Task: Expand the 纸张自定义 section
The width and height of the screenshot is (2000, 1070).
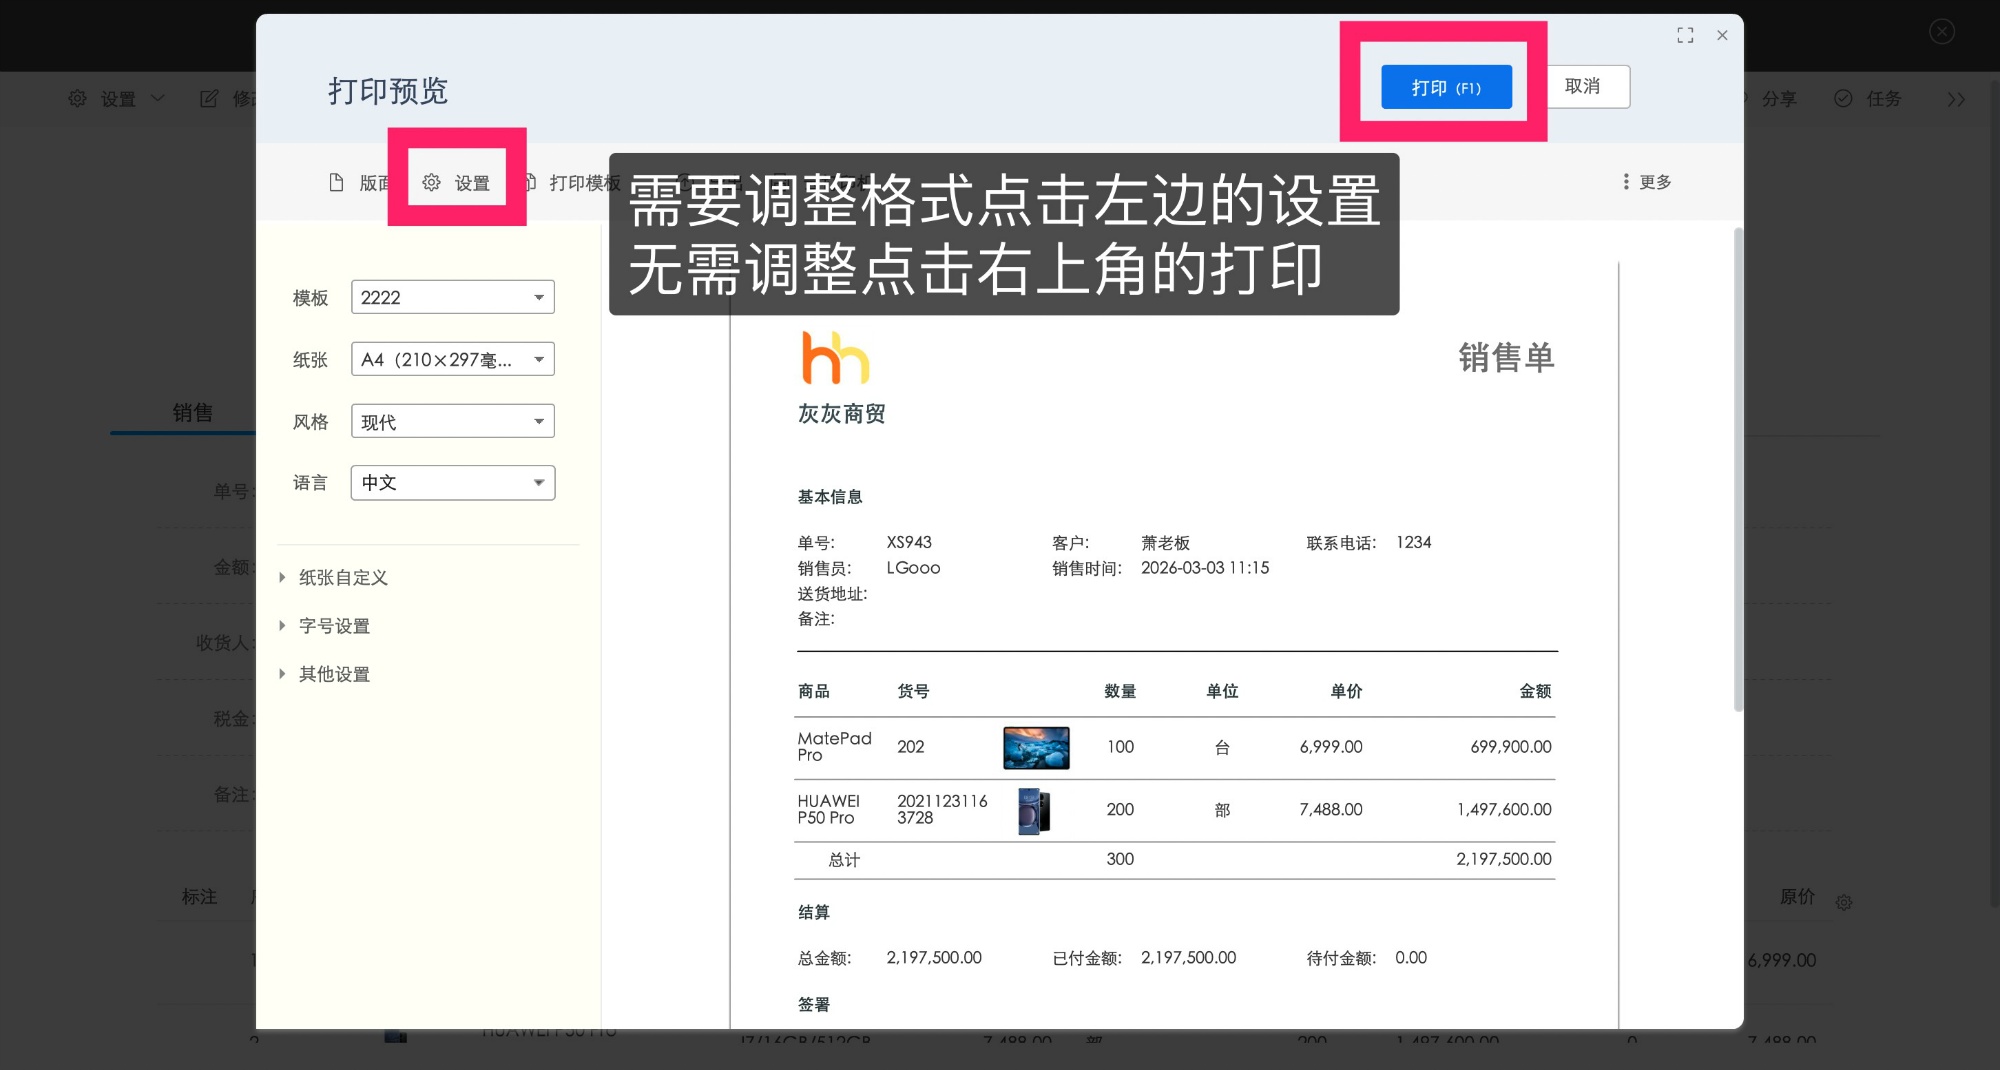Action: (341, 577)
